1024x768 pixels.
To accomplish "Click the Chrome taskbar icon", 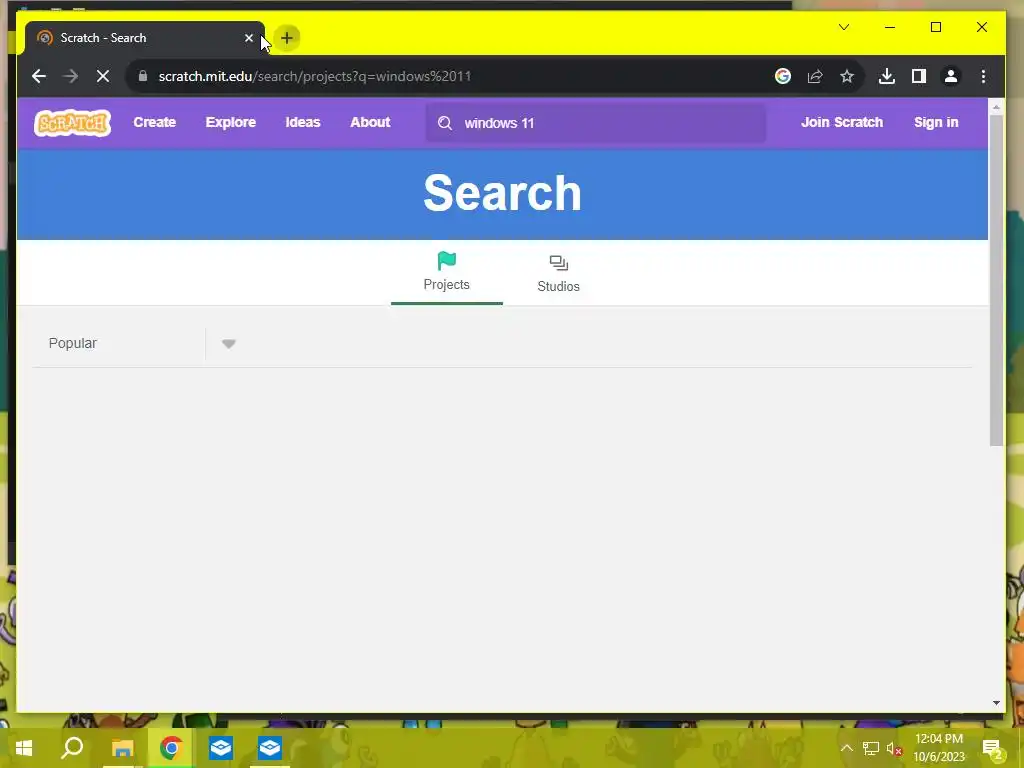I will 171,748.
